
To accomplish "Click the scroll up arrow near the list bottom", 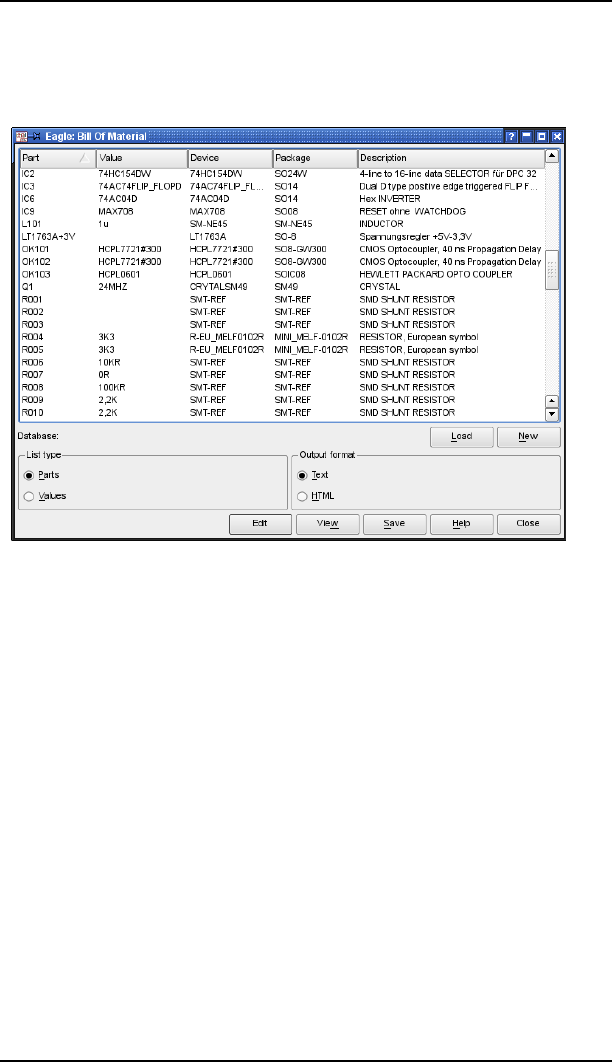I will point(552,401).
